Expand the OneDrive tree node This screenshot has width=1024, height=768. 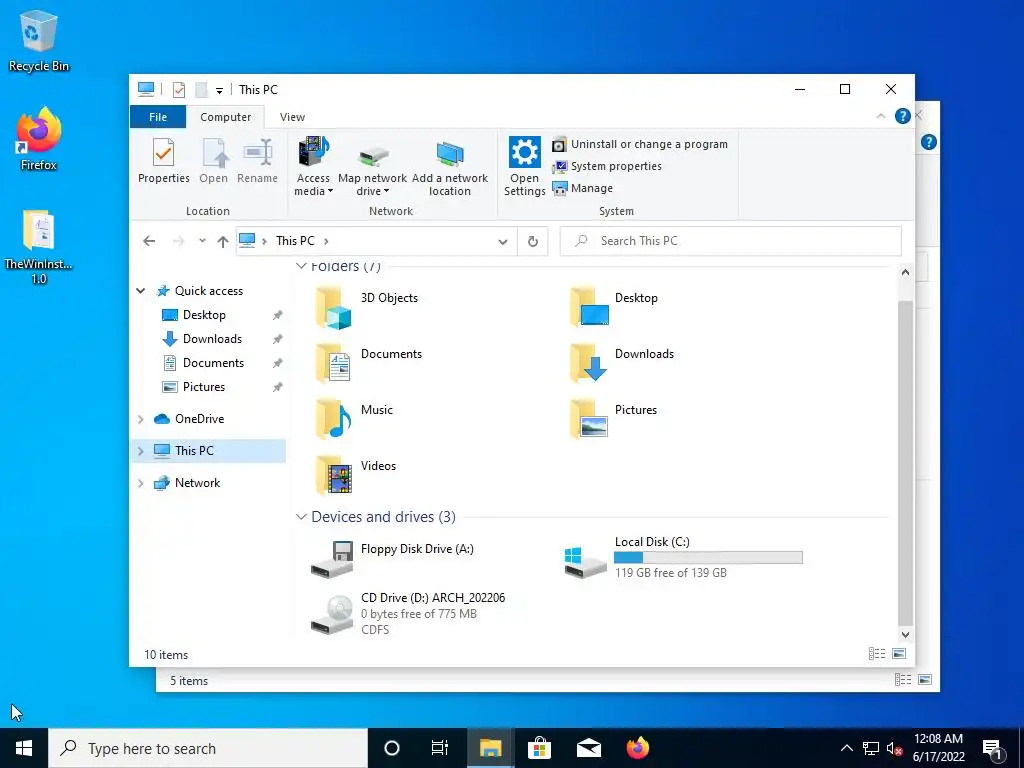pyautogui.click(x=140, y=419)
